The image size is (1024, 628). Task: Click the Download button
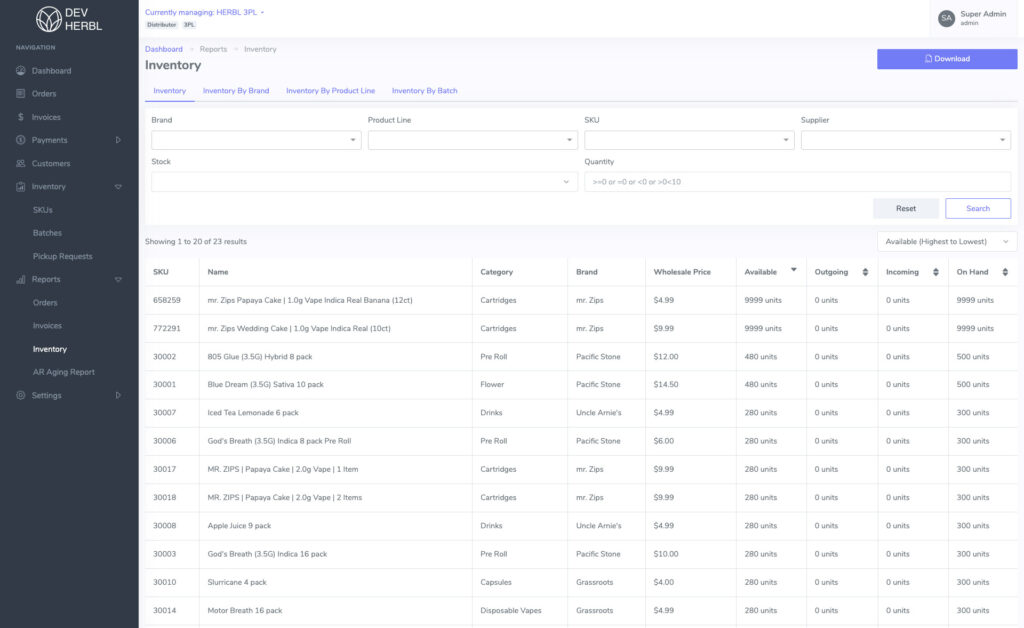click(947, 59)
